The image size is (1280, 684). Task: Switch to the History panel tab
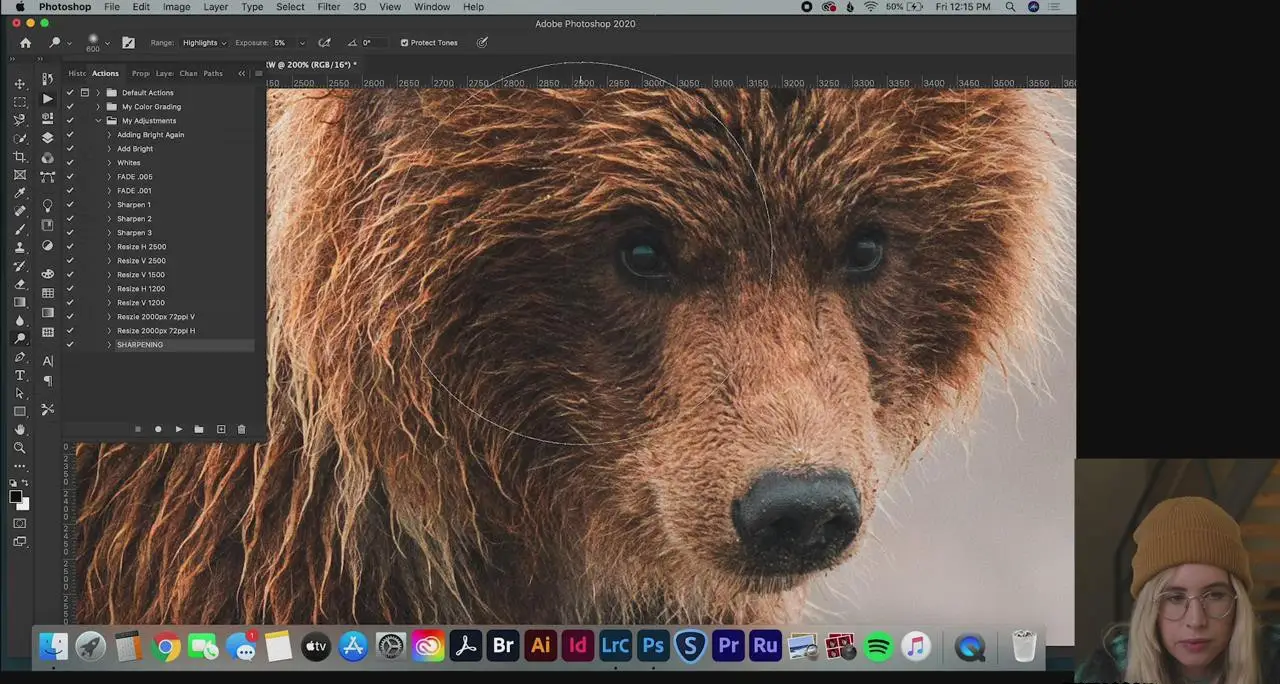tap(77, 73)
